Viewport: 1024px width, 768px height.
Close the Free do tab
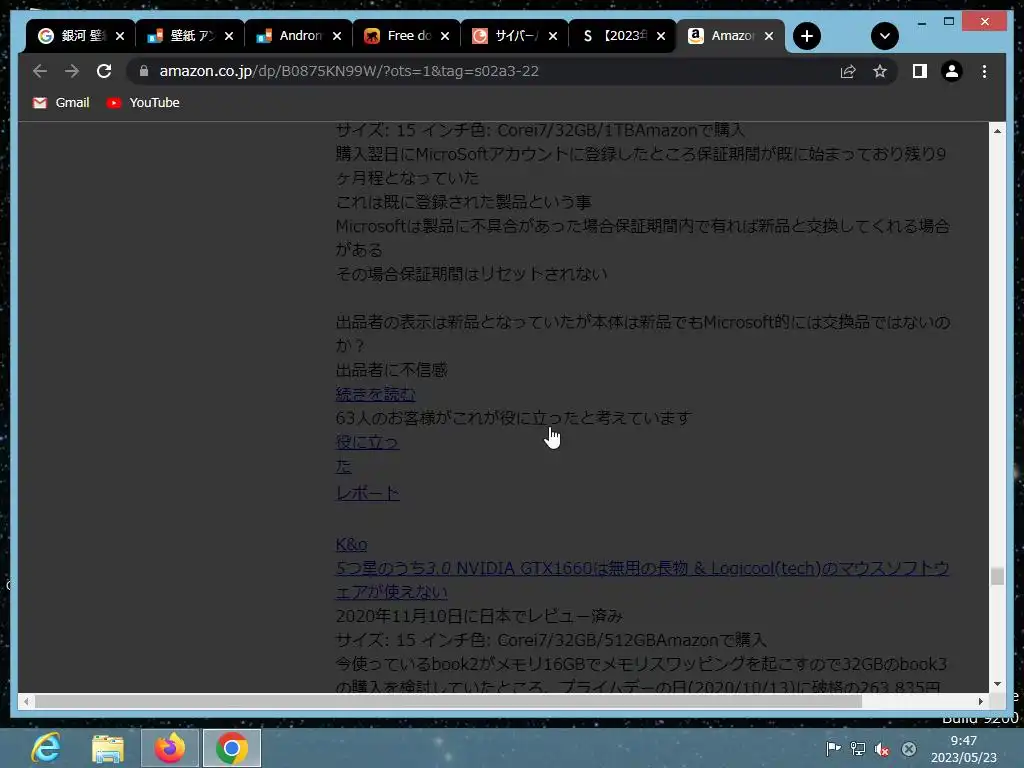[x=445, y=36]
